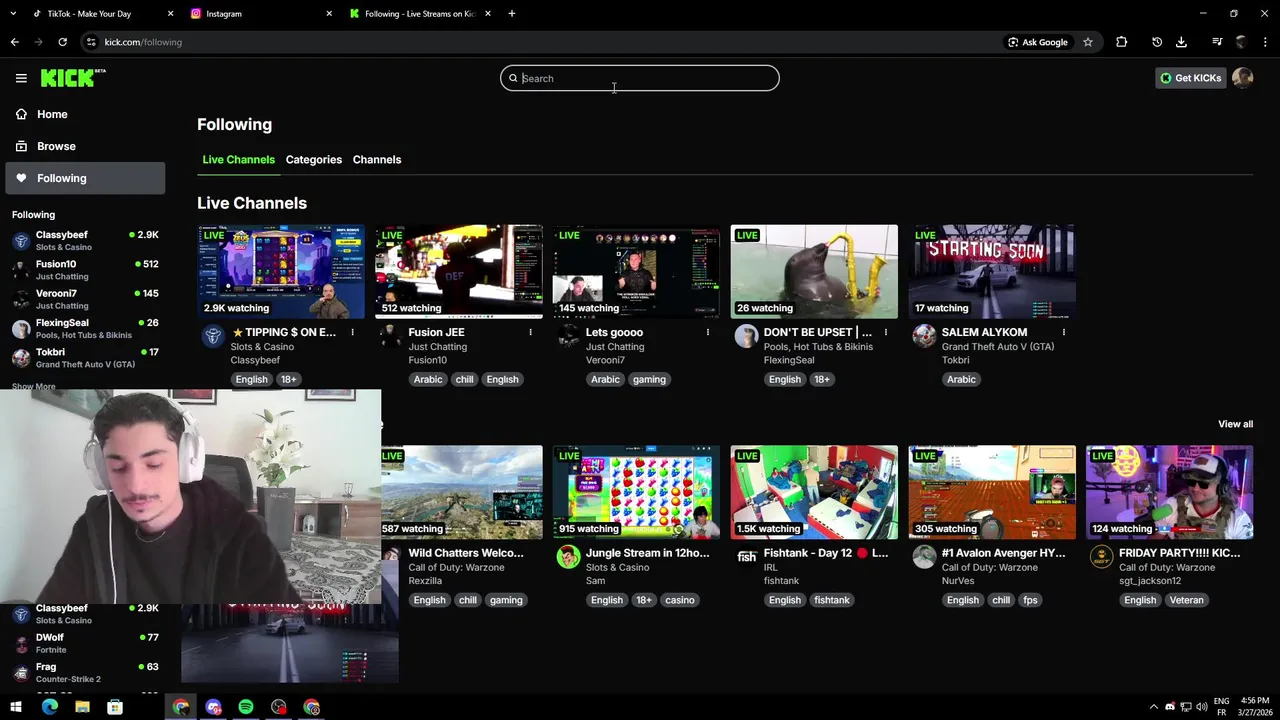Open a new browser tab
The height and width of the screenshot is (720, 1280).
point(511,13)
